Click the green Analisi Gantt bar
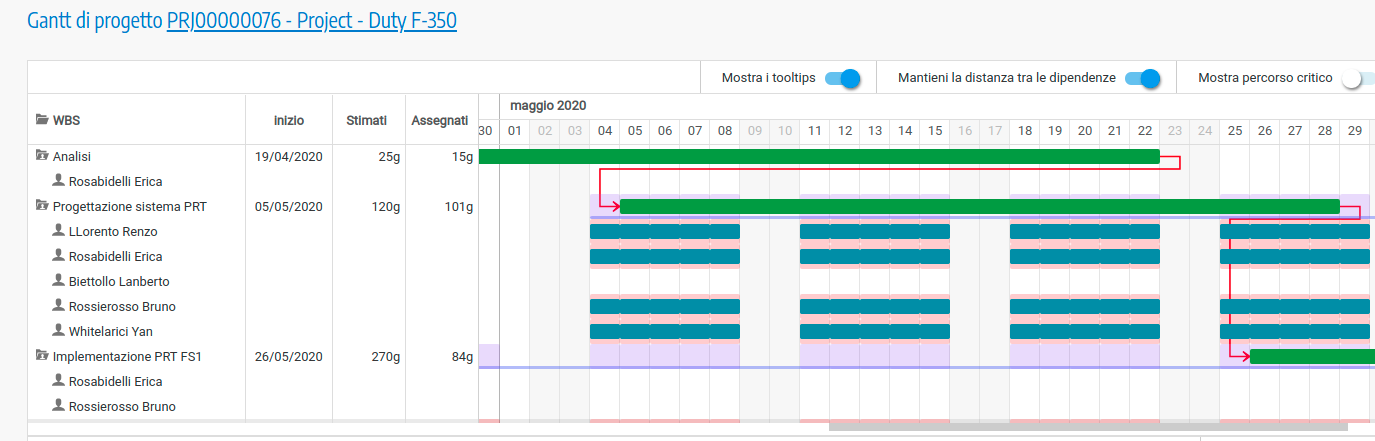This screenshot has width=1375, height=441. pos(818,156)
